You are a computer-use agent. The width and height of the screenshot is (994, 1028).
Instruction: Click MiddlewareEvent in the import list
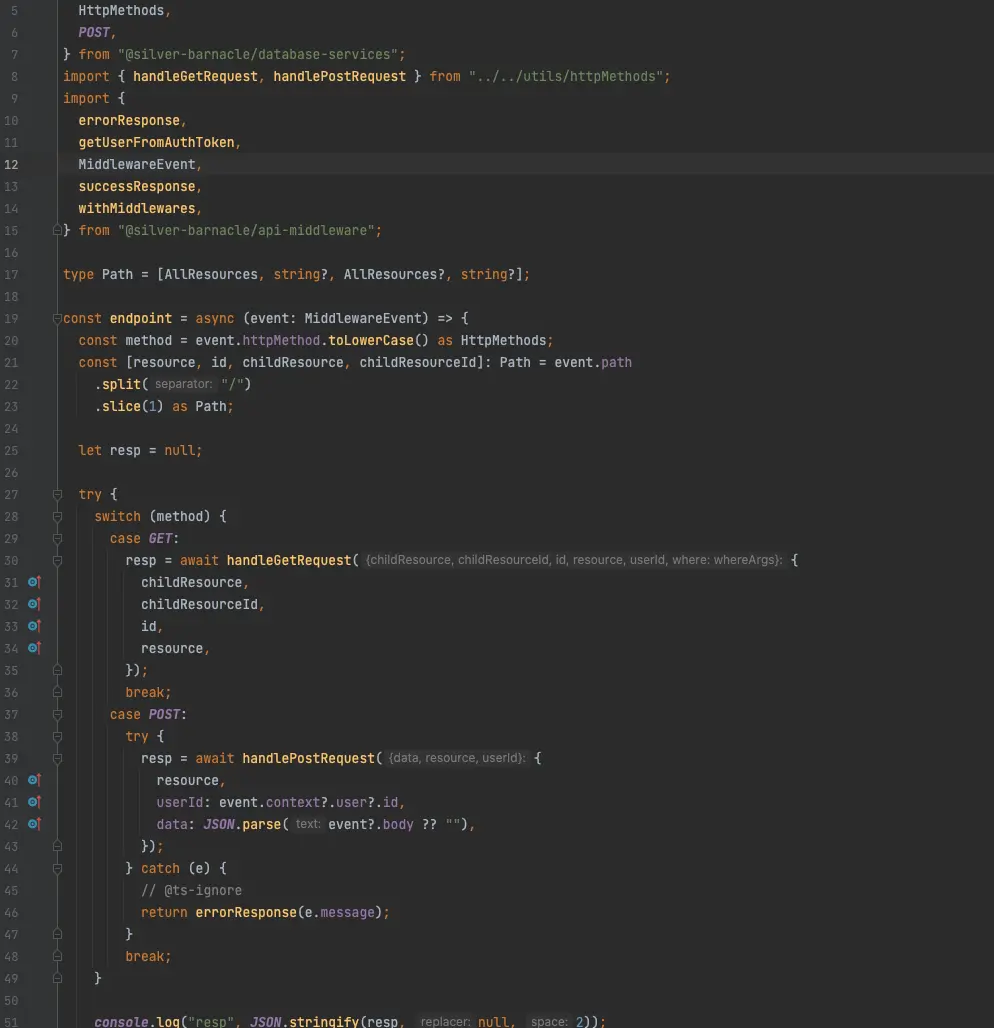point(137,165)
